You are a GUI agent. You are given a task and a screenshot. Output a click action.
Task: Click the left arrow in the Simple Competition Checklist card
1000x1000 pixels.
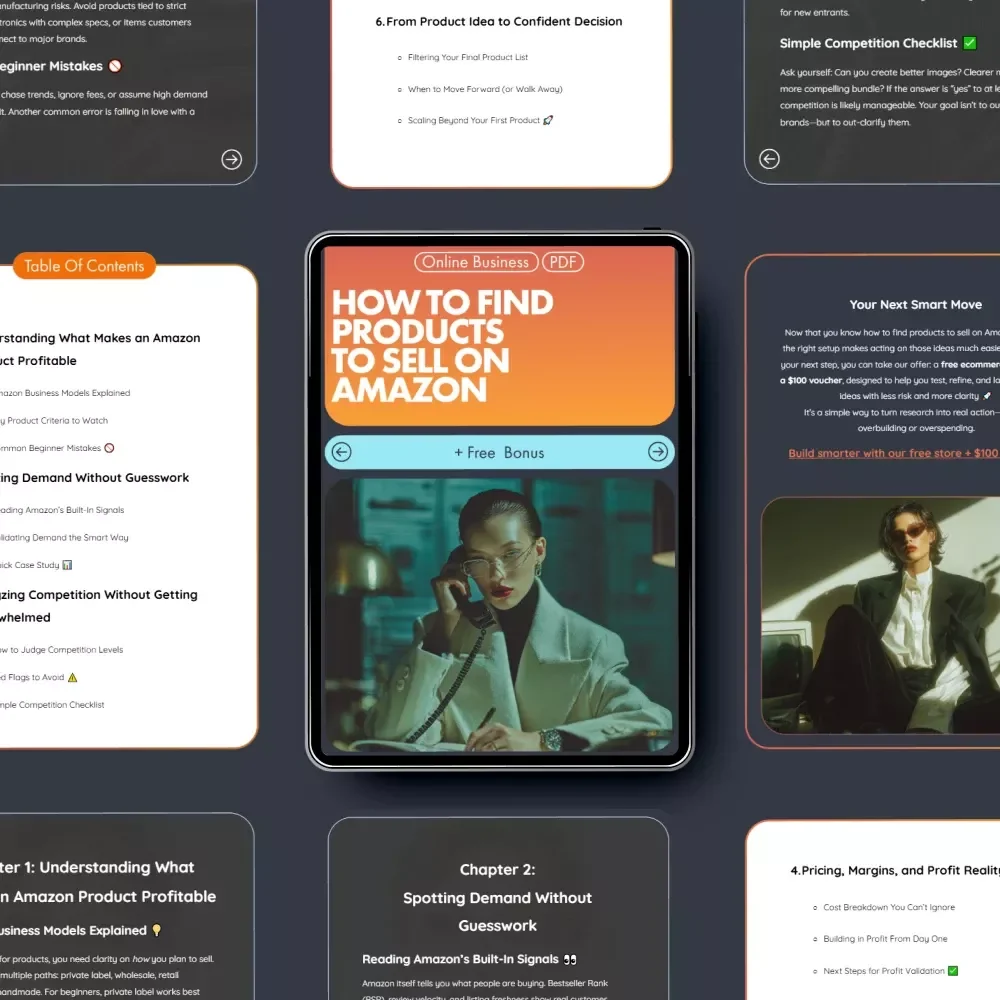pyautogui.click(x=769, y=159)
